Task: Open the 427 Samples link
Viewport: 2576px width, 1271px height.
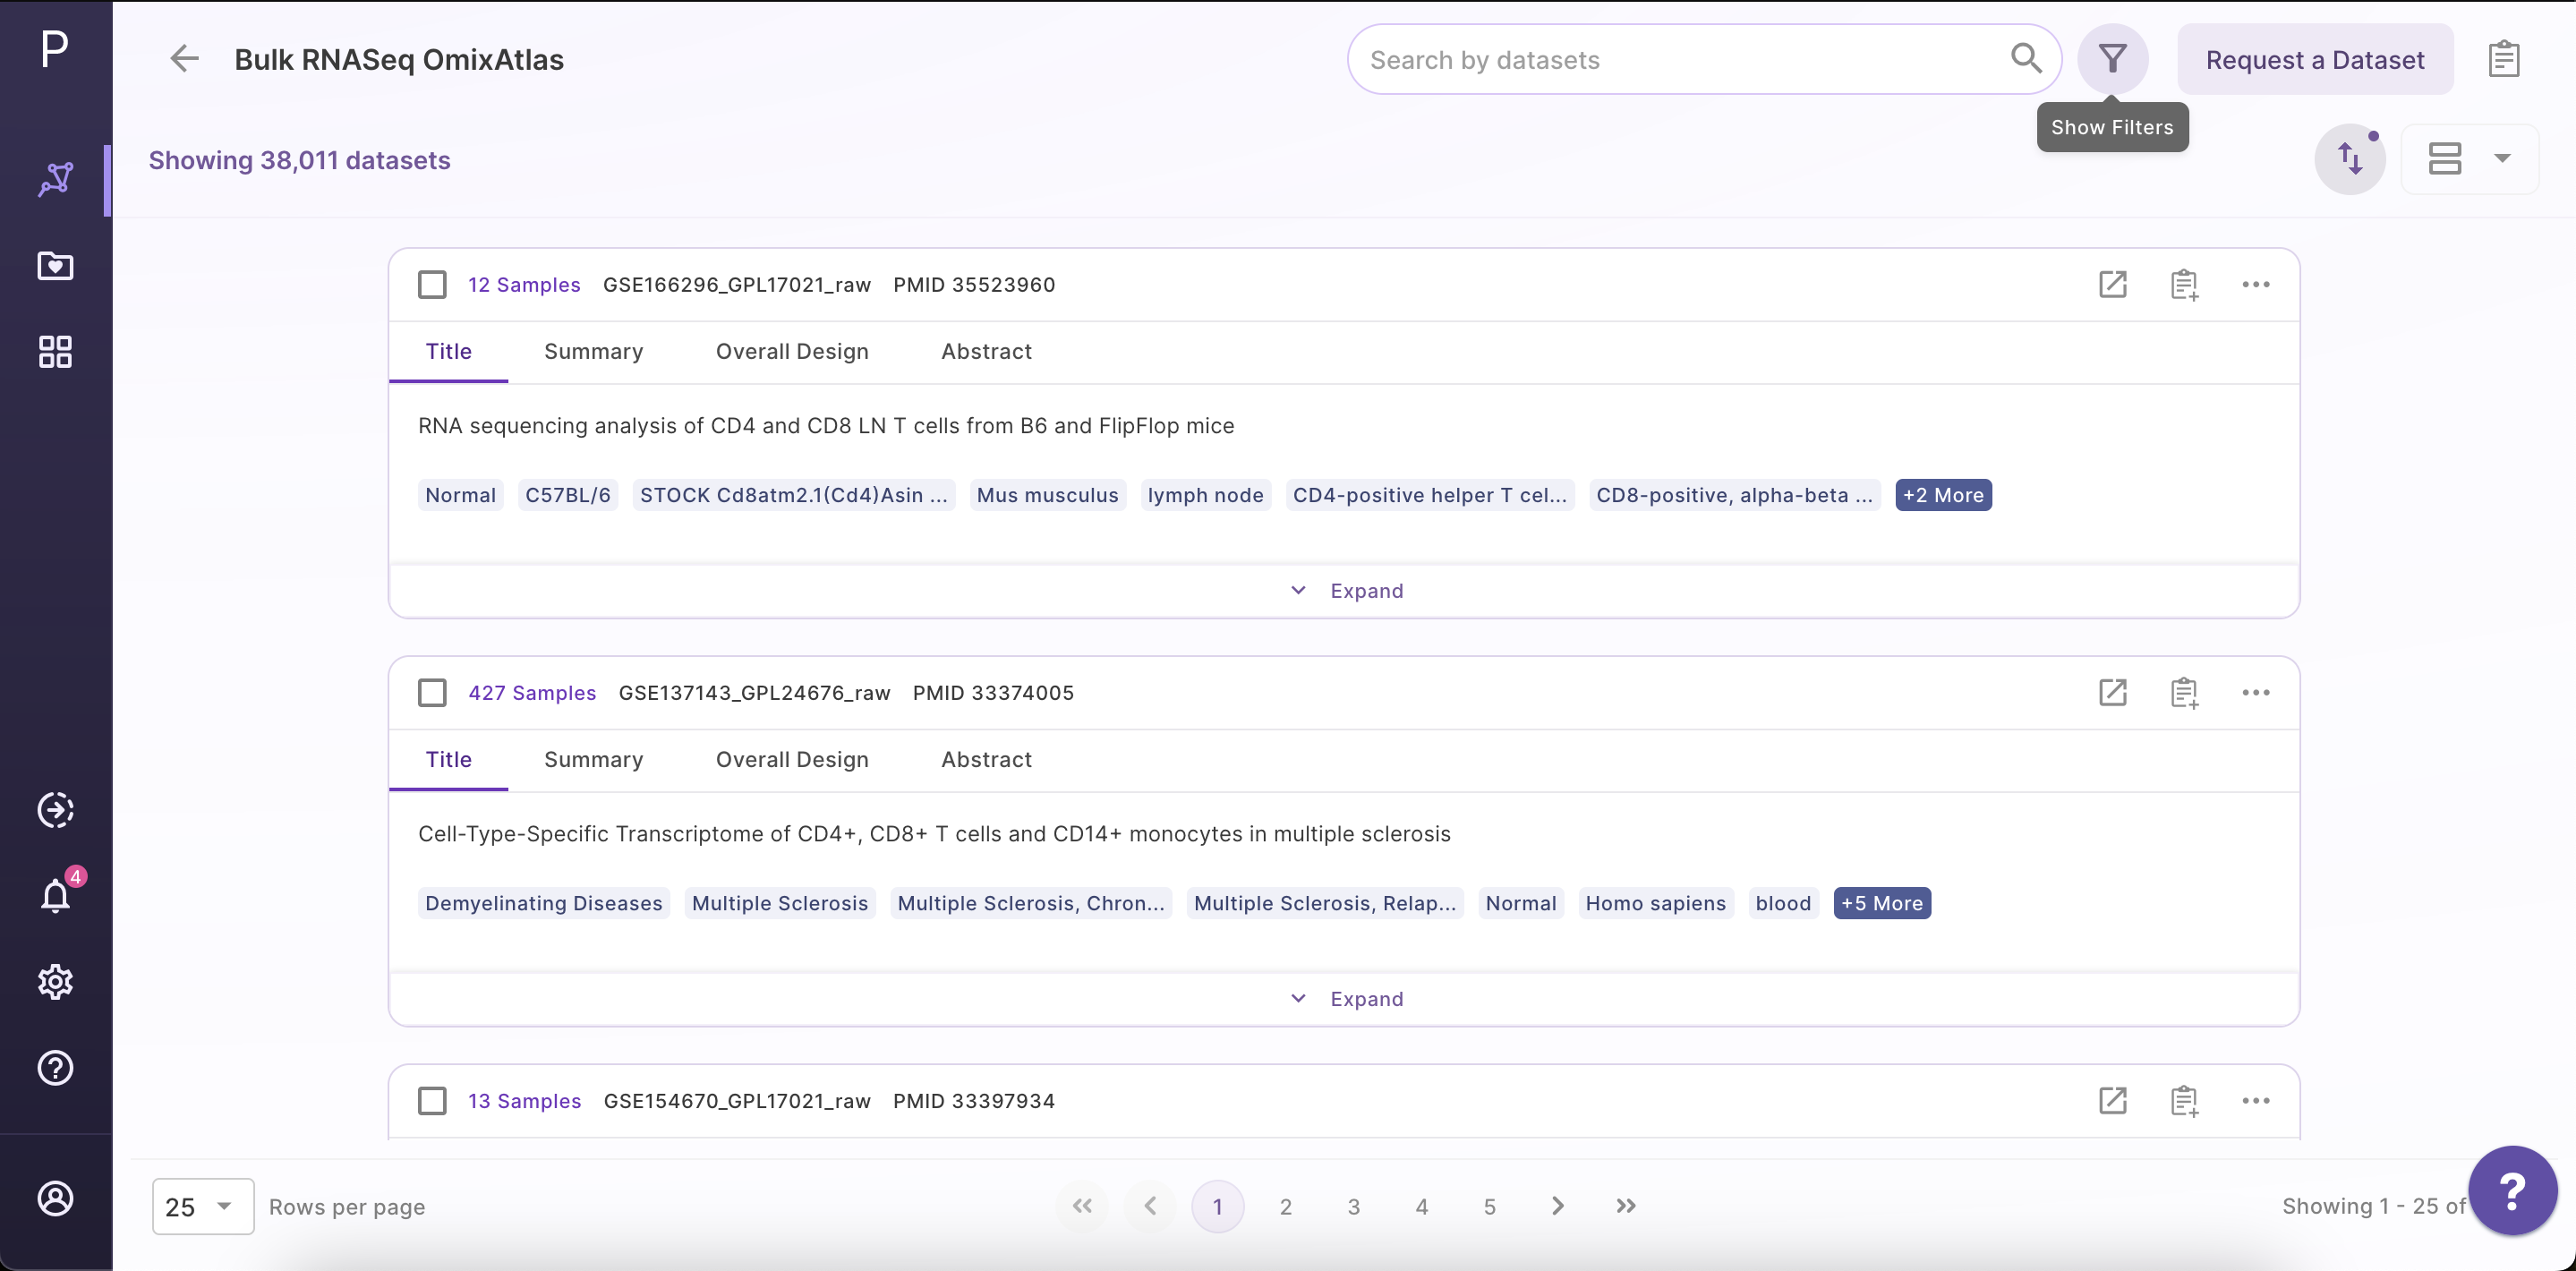Action: click(x=532, y=692)
